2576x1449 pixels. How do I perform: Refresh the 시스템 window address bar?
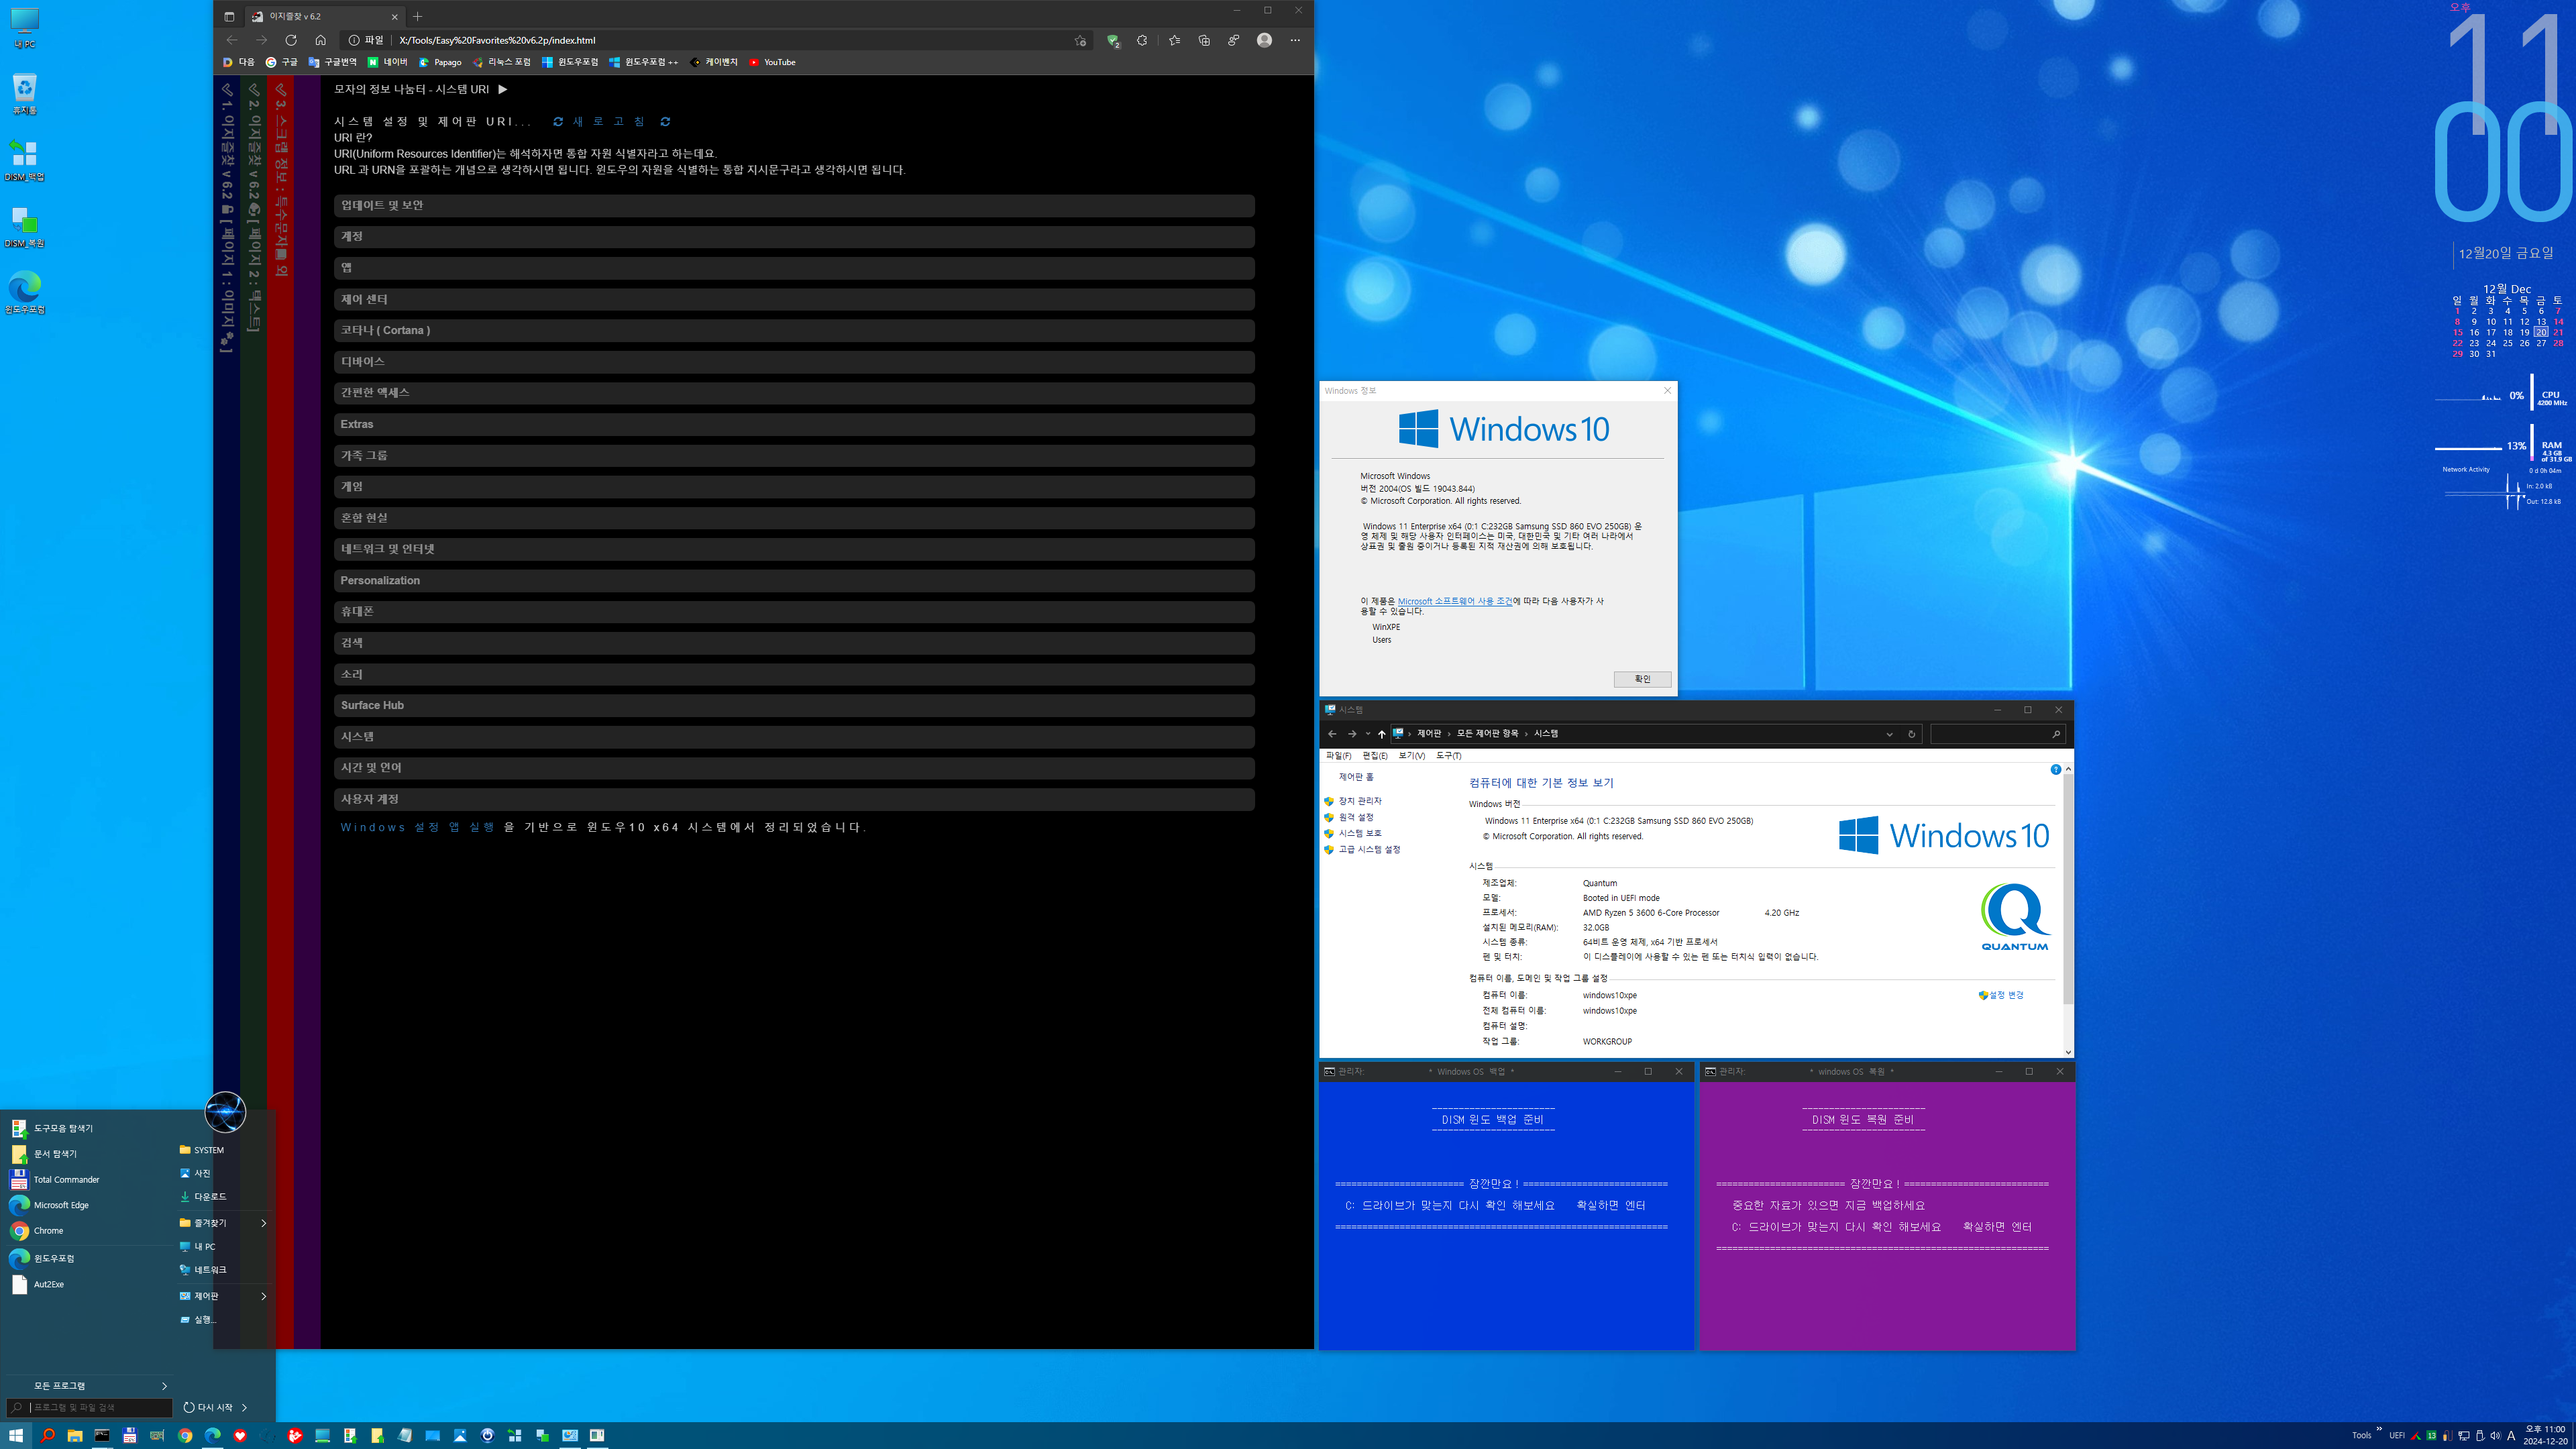1911,734
